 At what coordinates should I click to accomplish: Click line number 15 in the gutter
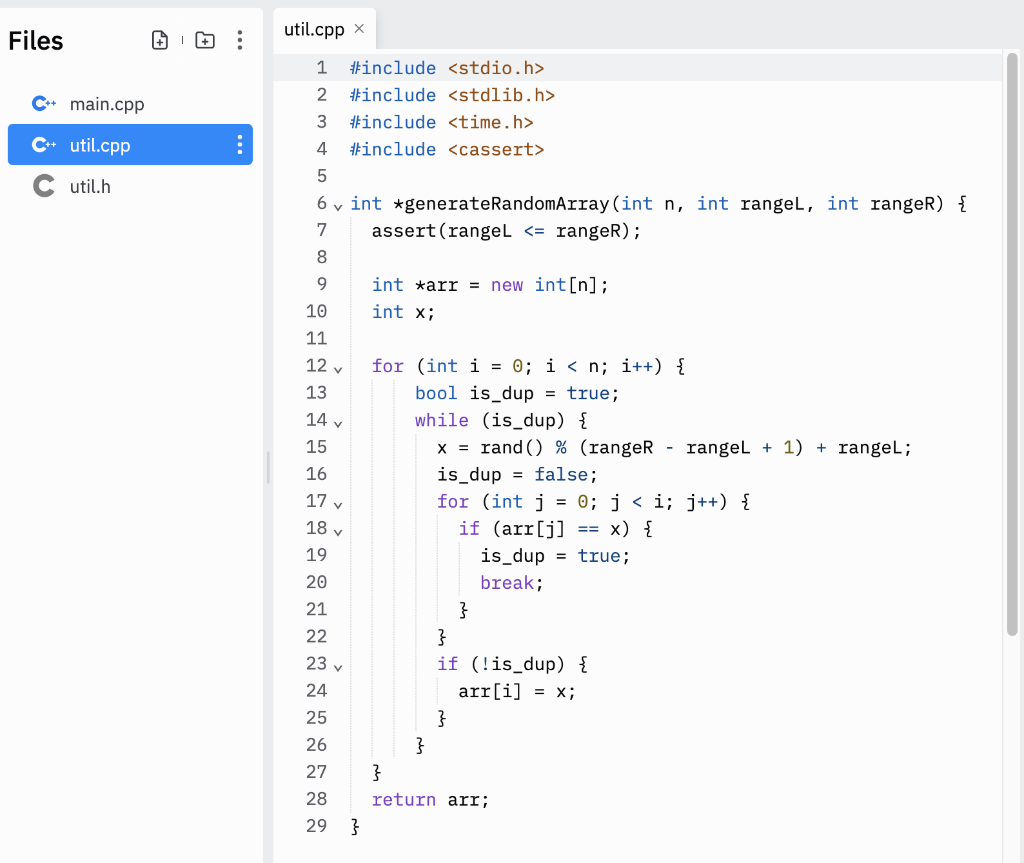click(x=317, y=447)
